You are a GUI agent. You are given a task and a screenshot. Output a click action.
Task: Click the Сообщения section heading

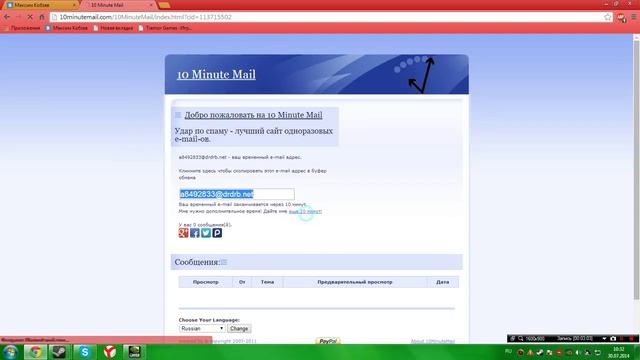point(197,262)
